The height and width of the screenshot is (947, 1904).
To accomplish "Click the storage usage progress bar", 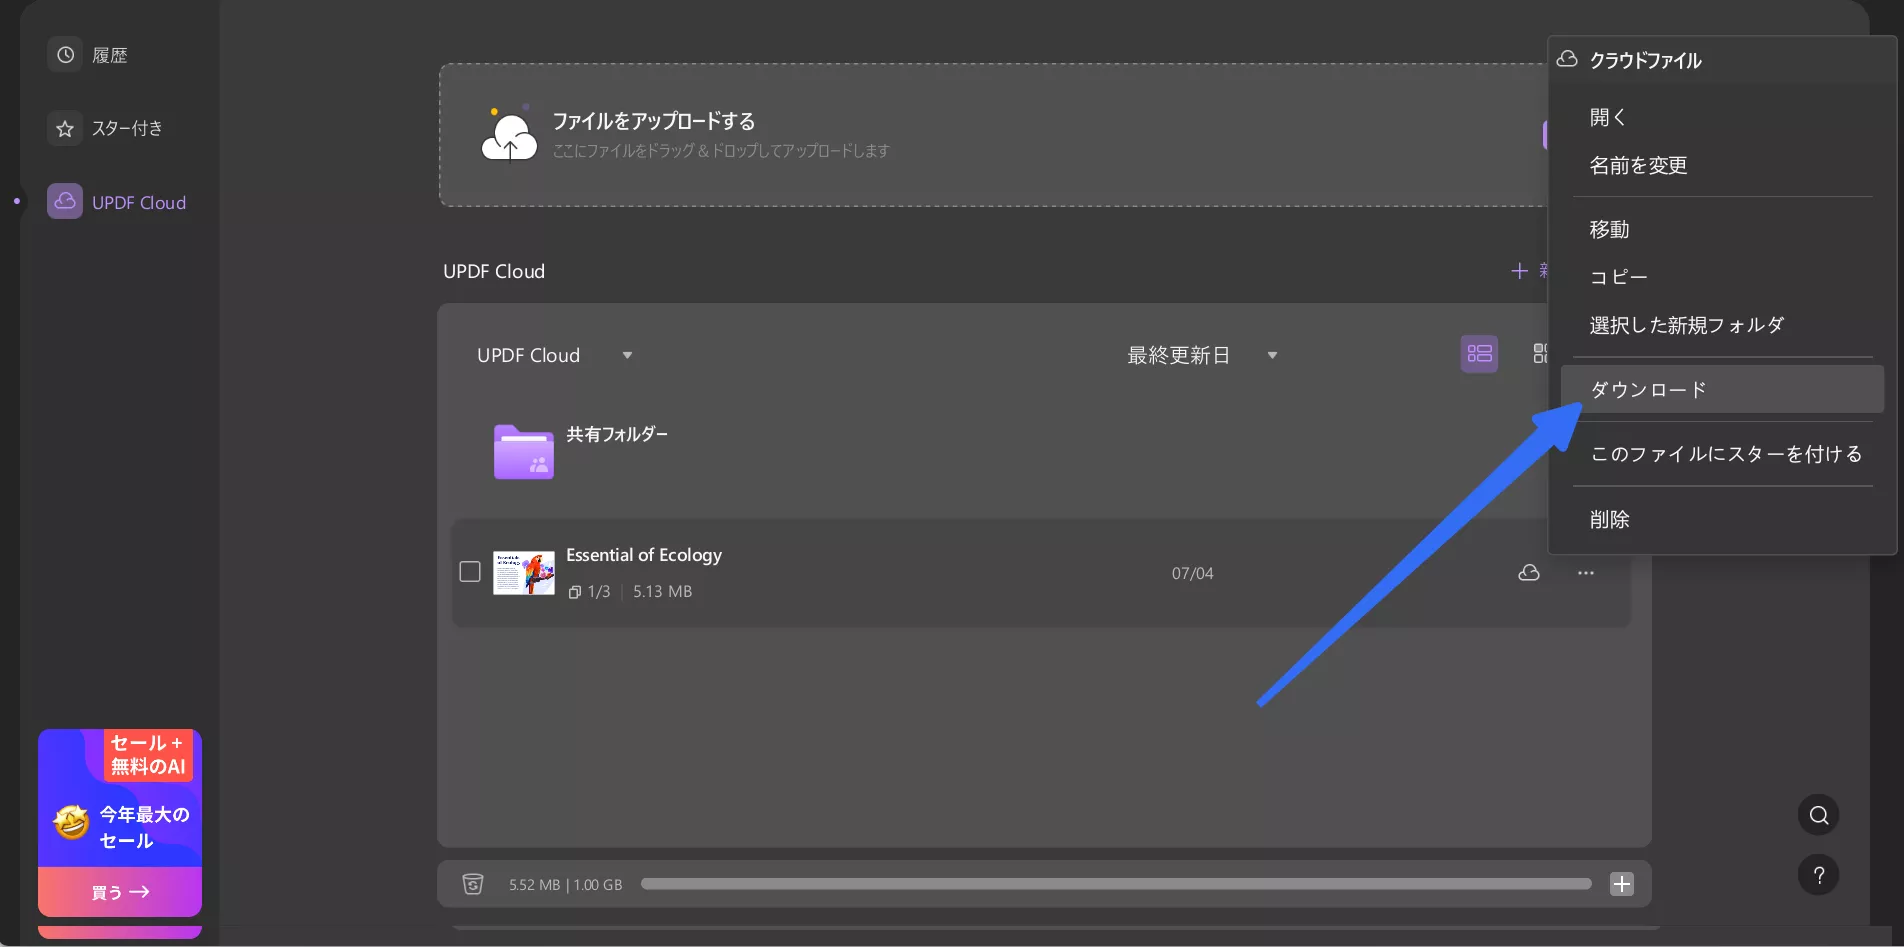I will [x=1116, y=884].
